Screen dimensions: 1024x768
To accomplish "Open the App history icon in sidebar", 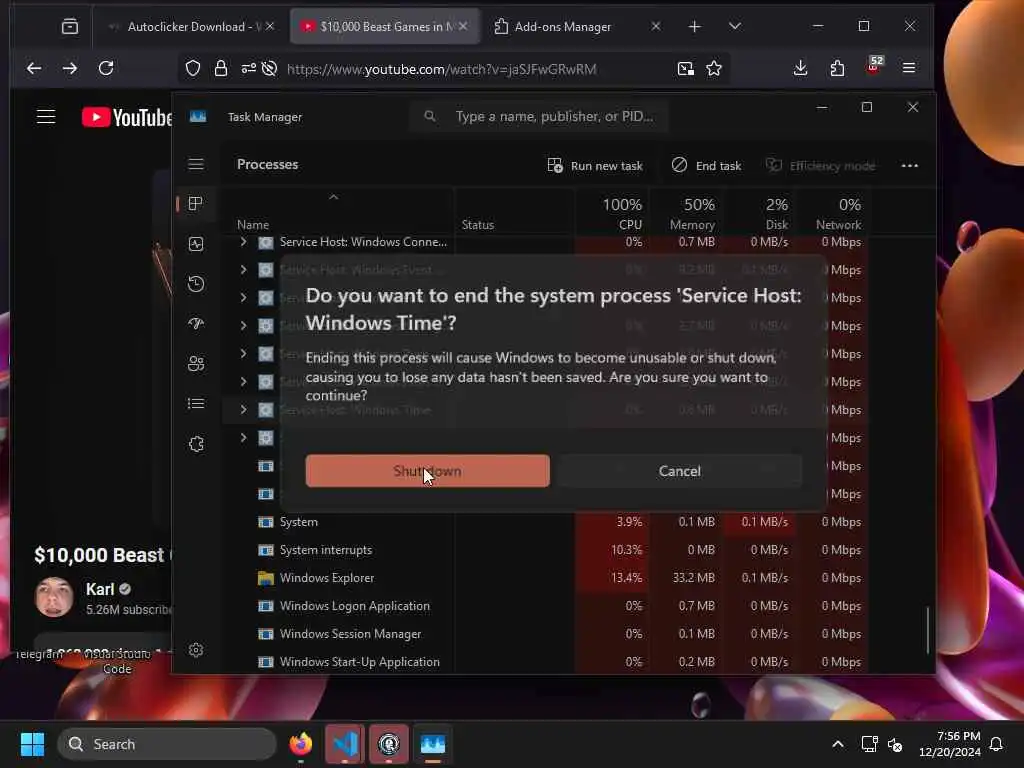I will click(196, 284).
